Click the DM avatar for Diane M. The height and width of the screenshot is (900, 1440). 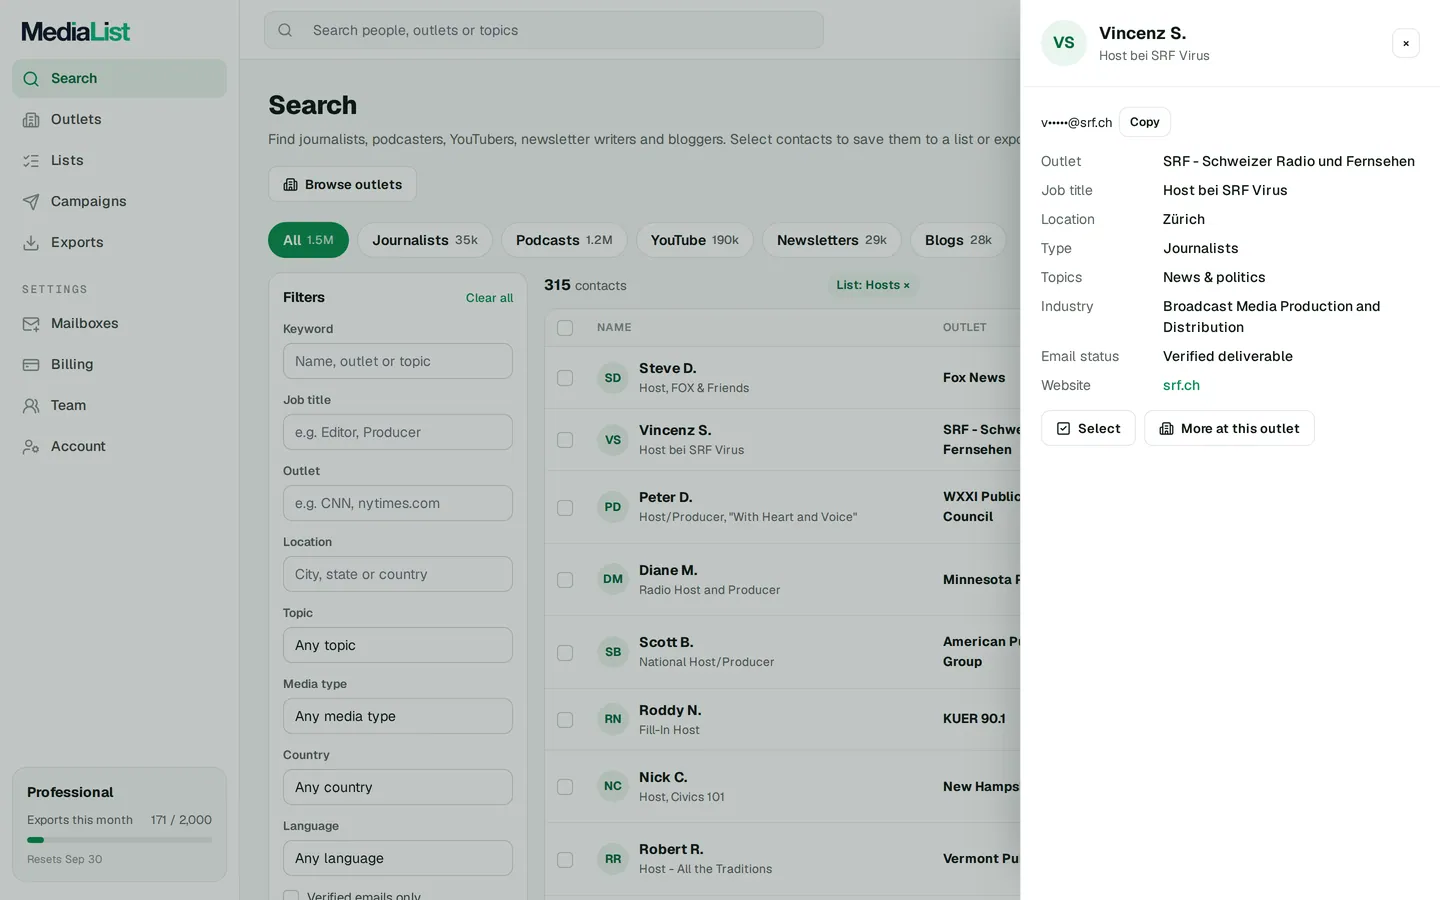[613, 579]
